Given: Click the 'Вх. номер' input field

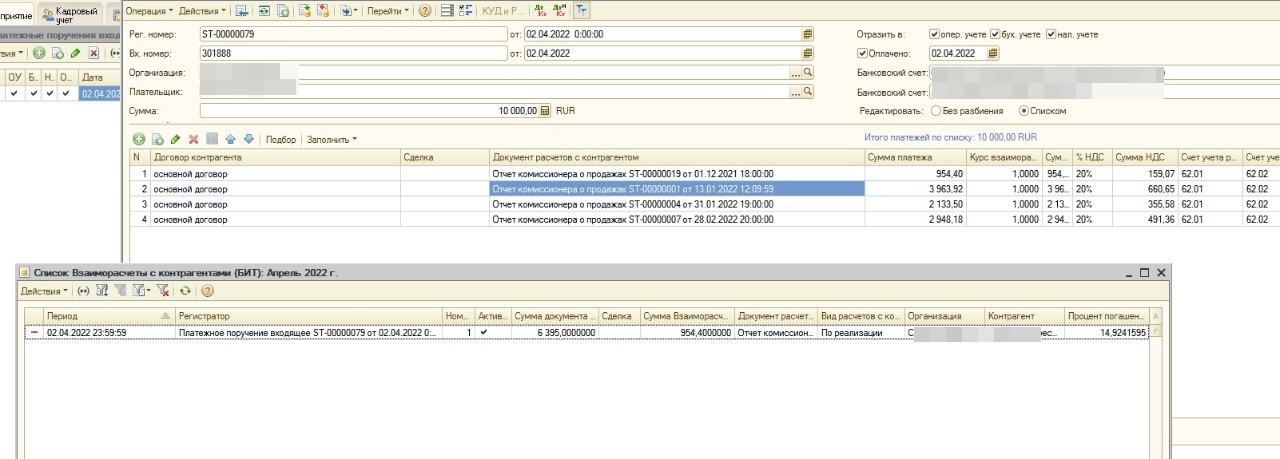Looking at the screenshot, I should click(x=353, y=54).
